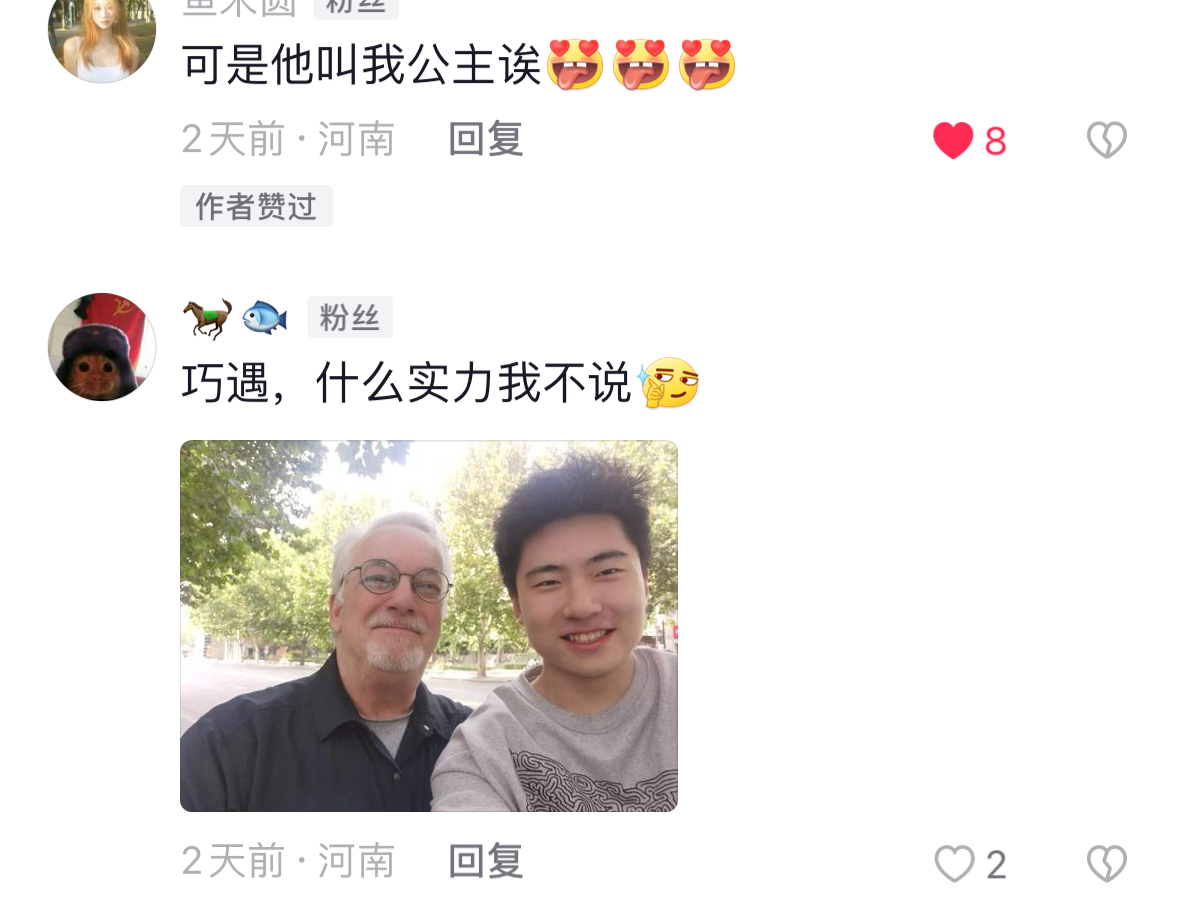1179x917 pixels.
Task: Reply to the 可是他叫我公主诶 comment
Action: pyautogui.click(x=486, y=139)
